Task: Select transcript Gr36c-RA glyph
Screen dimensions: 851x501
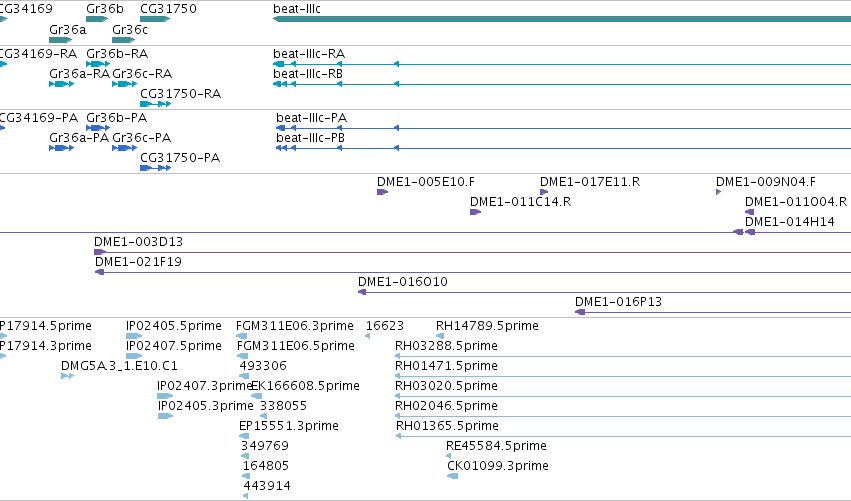Action: 124,84
